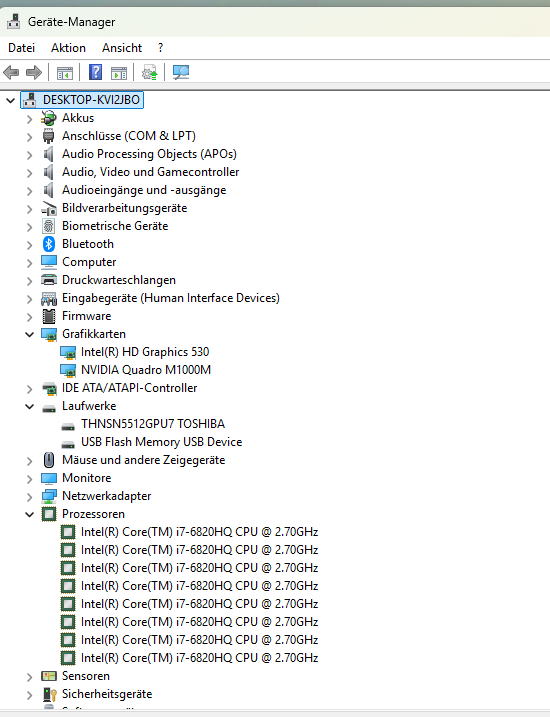
Task: Click the Forward arrow toolbar icon
Action: pyautogui.click(x=34, y=72)
